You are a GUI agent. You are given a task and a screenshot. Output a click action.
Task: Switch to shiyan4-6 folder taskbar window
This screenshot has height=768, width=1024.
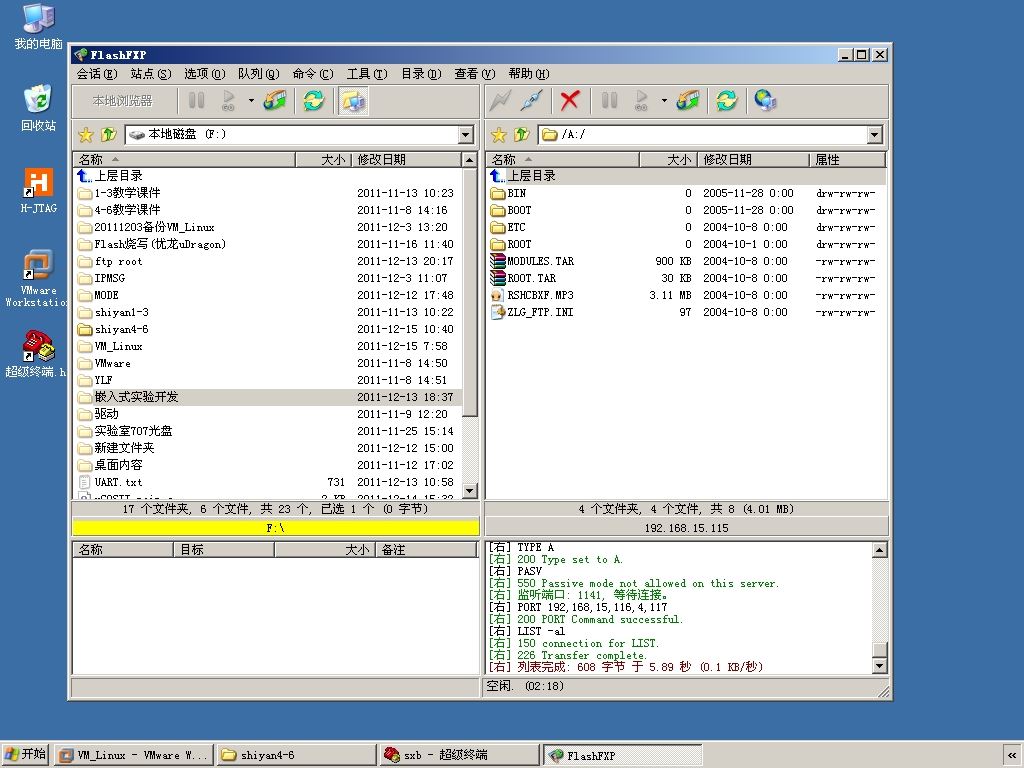296,755
